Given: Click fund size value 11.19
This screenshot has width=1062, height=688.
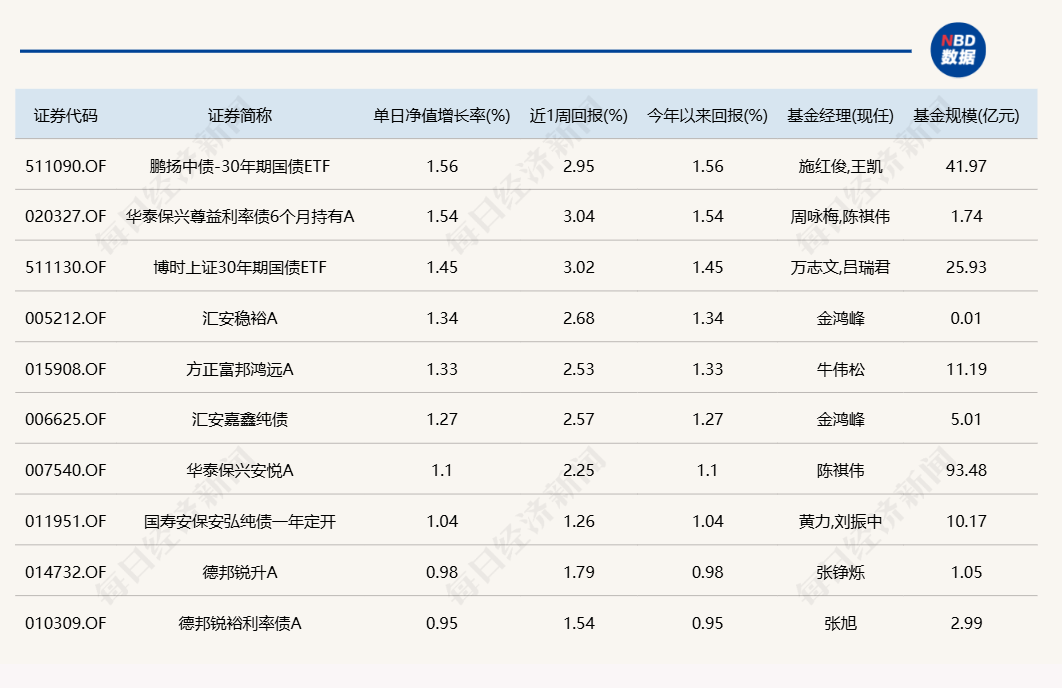Looking at the screenshot, I should pyautogui.click(x=966, y=369).
